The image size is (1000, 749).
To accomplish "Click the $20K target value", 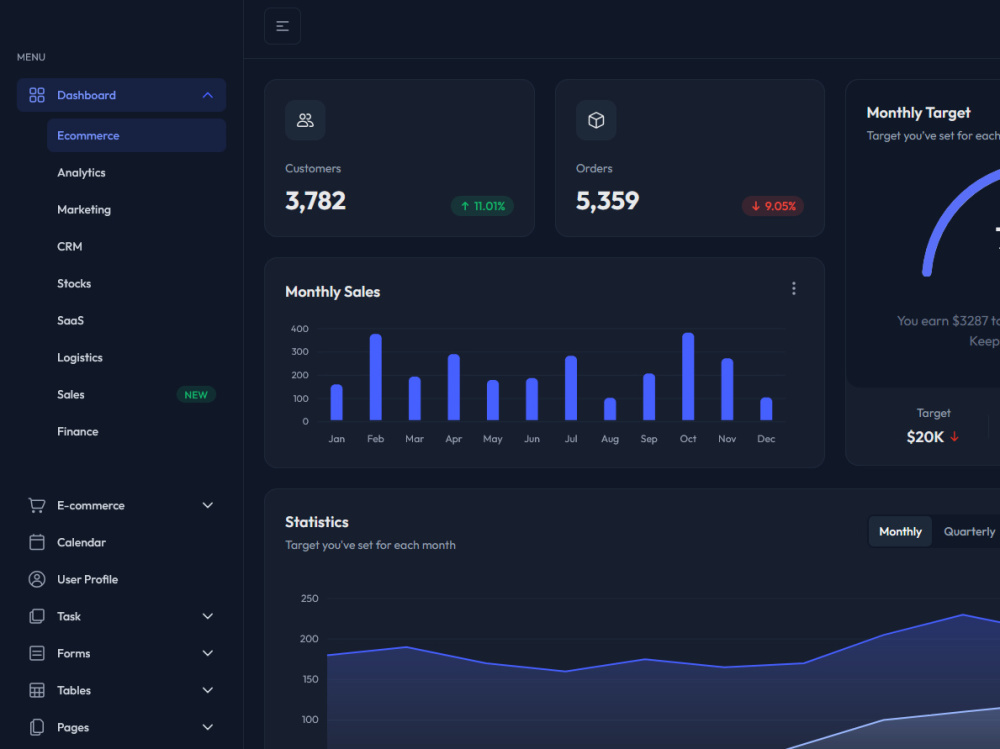I will tap(925, 437).
